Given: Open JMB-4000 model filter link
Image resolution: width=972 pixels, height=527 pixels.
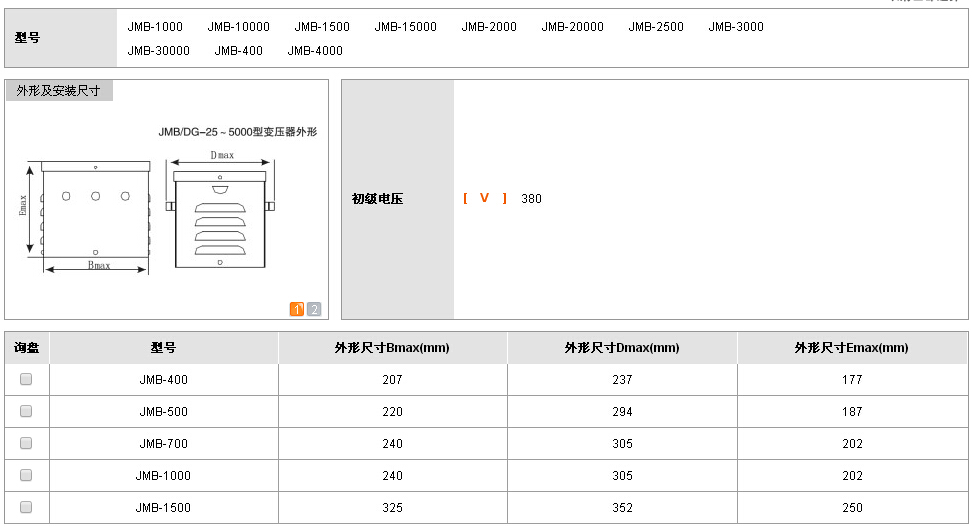Looking at the screenshot, I should [315, 51].
